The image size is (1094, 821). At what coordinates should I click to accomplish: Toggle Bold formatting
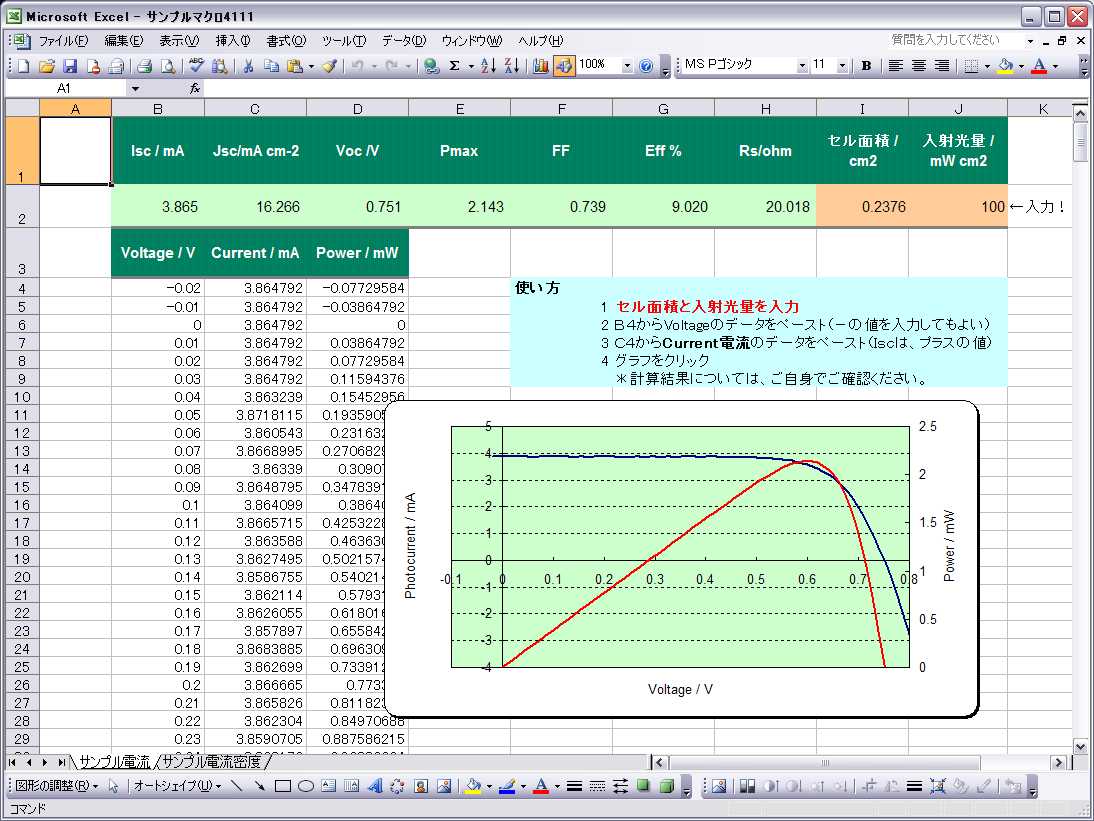(866, 66)
